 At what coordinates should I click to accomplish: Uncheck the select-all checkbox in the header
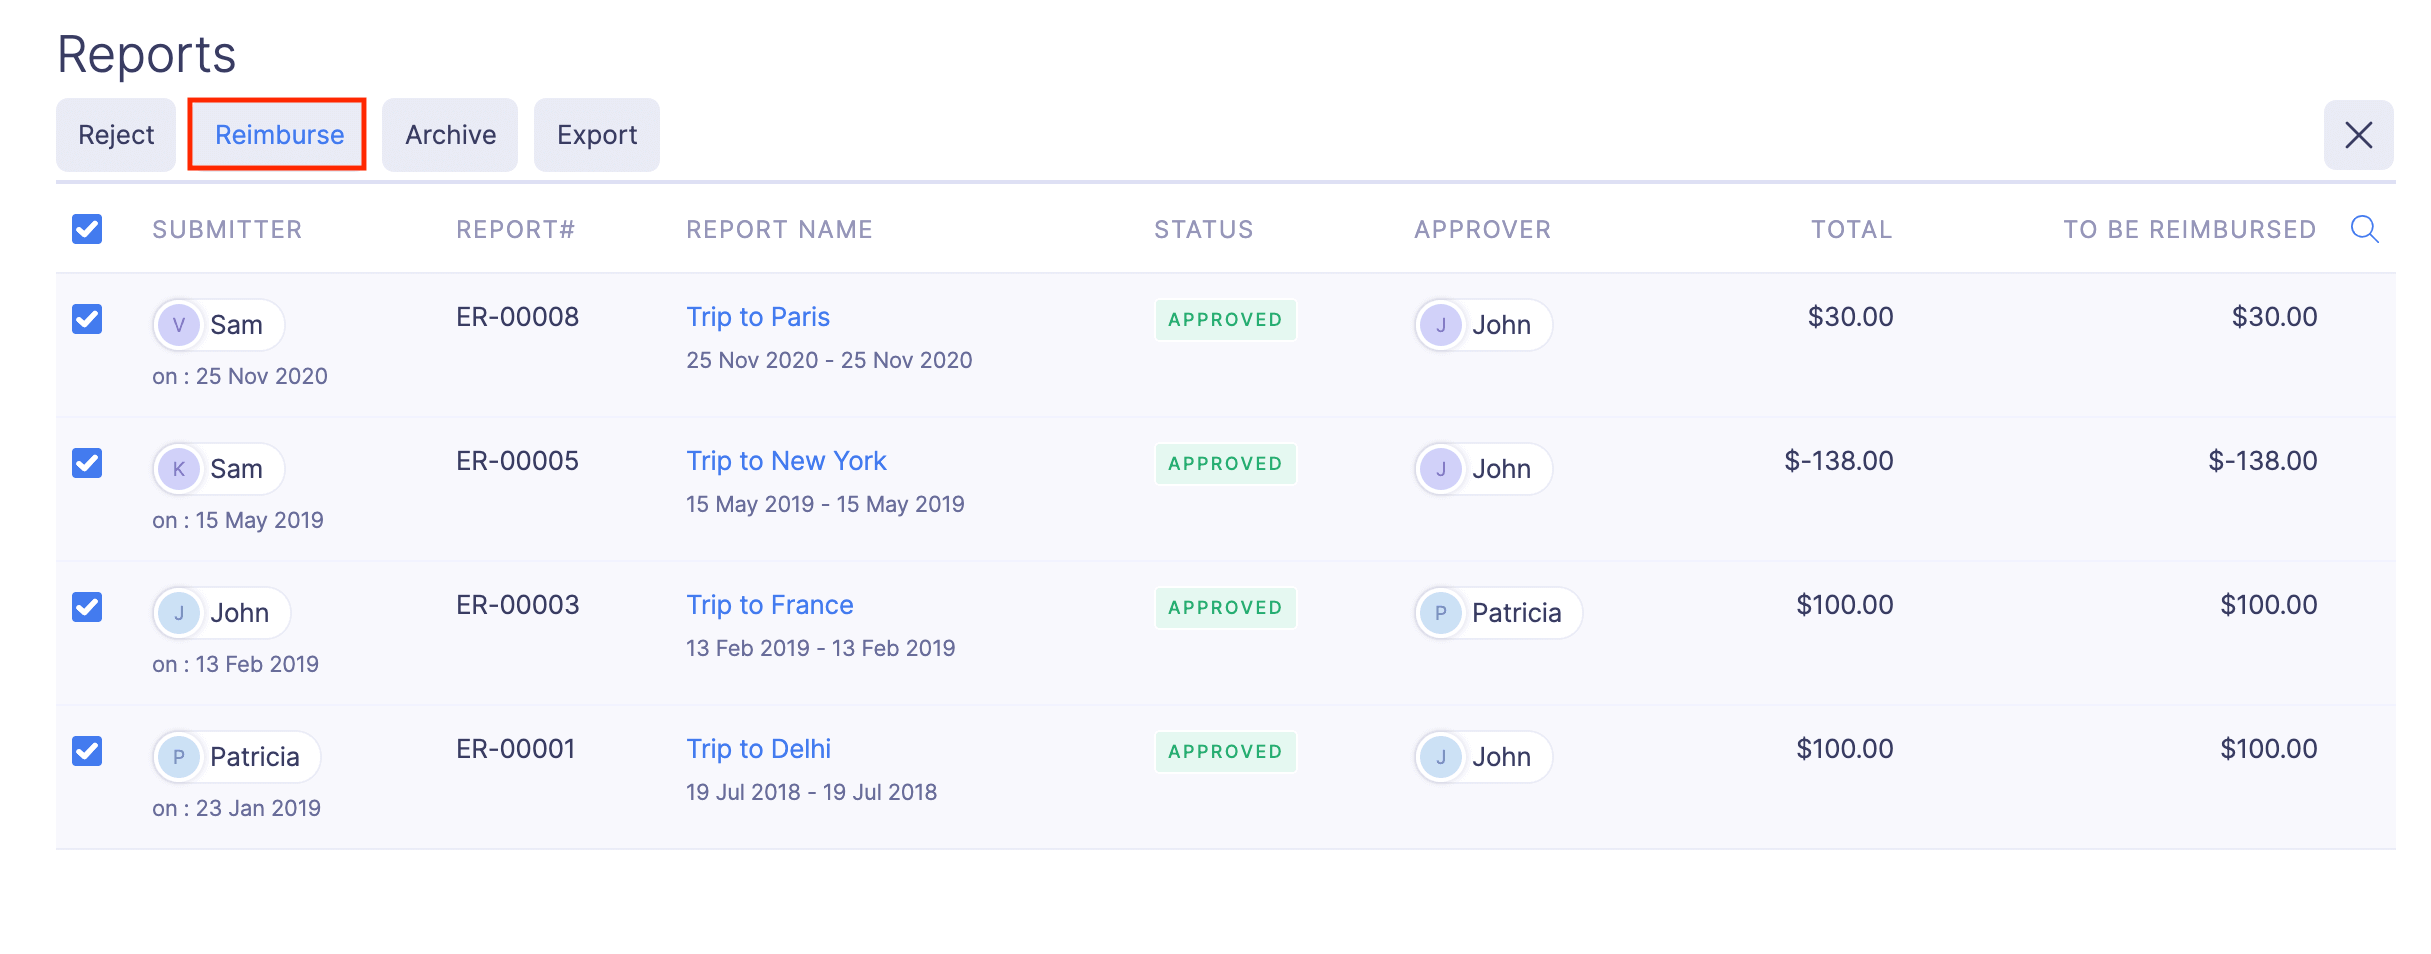pyautogui.click(x=87, y=229)
